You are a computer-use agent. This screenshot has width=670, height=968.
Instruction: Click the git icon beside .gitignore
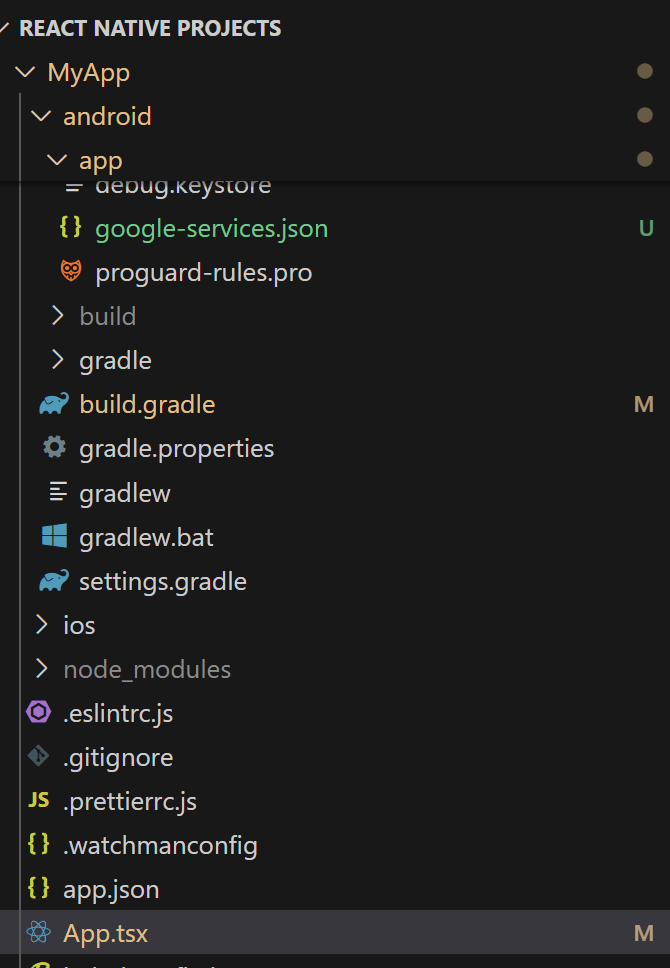[x=38, y=756]
